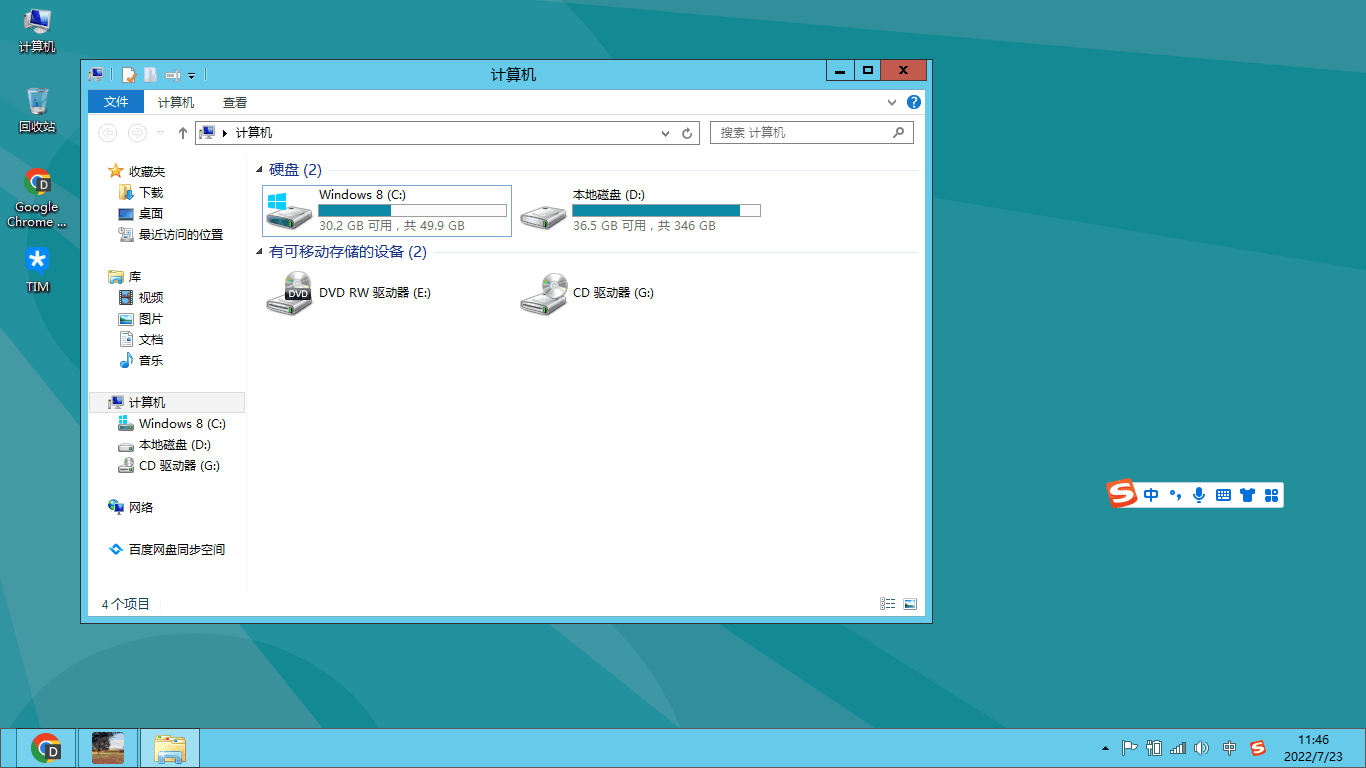Image resolution: width=1366 pixels, height=768 pixels.
Task: Collapse the 硬盘 (2) group
Action: [x=261, y=171]
